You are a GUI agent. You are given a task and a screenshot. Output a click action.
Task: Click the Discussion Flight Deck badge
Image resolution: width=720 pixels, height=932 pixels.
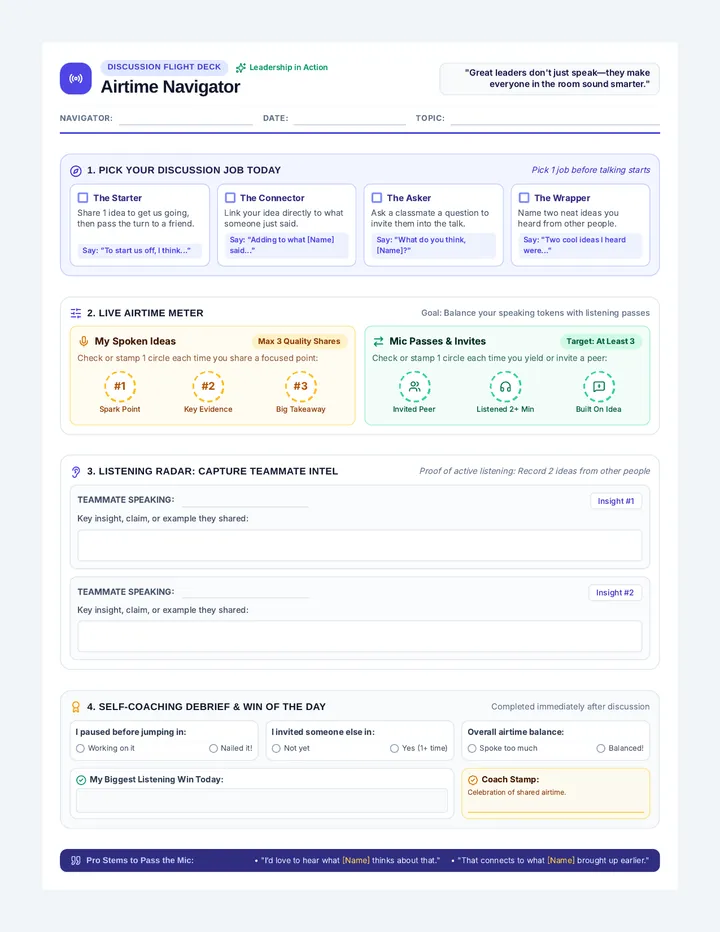pos(164,67)
